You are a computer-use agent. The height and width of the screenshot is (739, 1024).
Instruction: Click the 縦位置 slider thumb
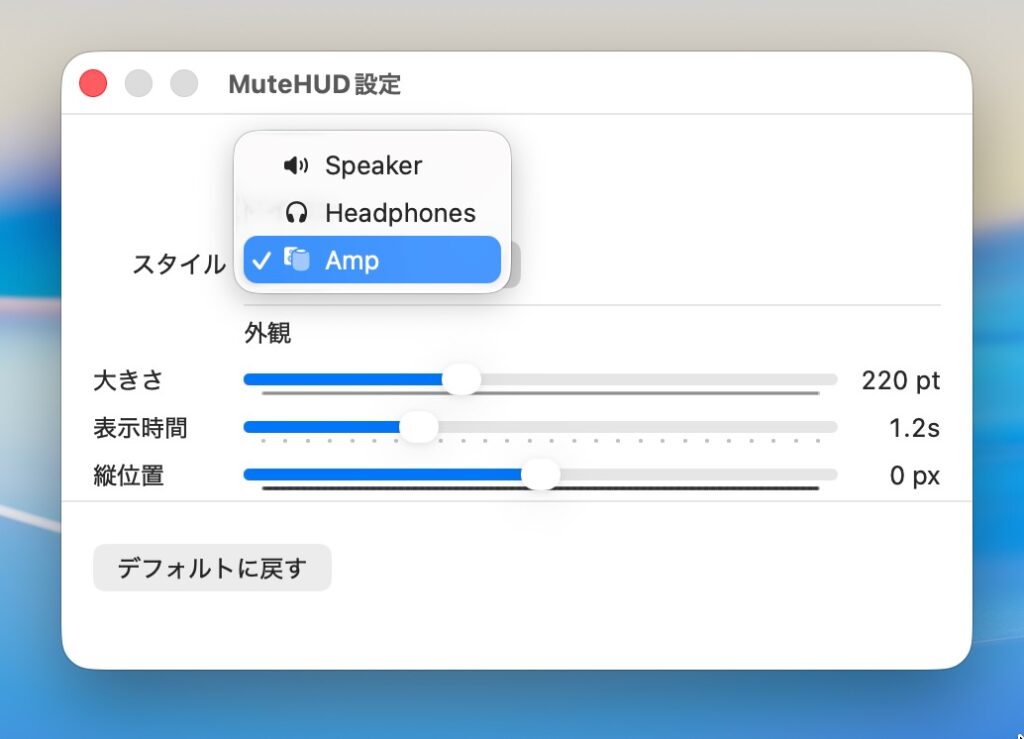(541, 475)
